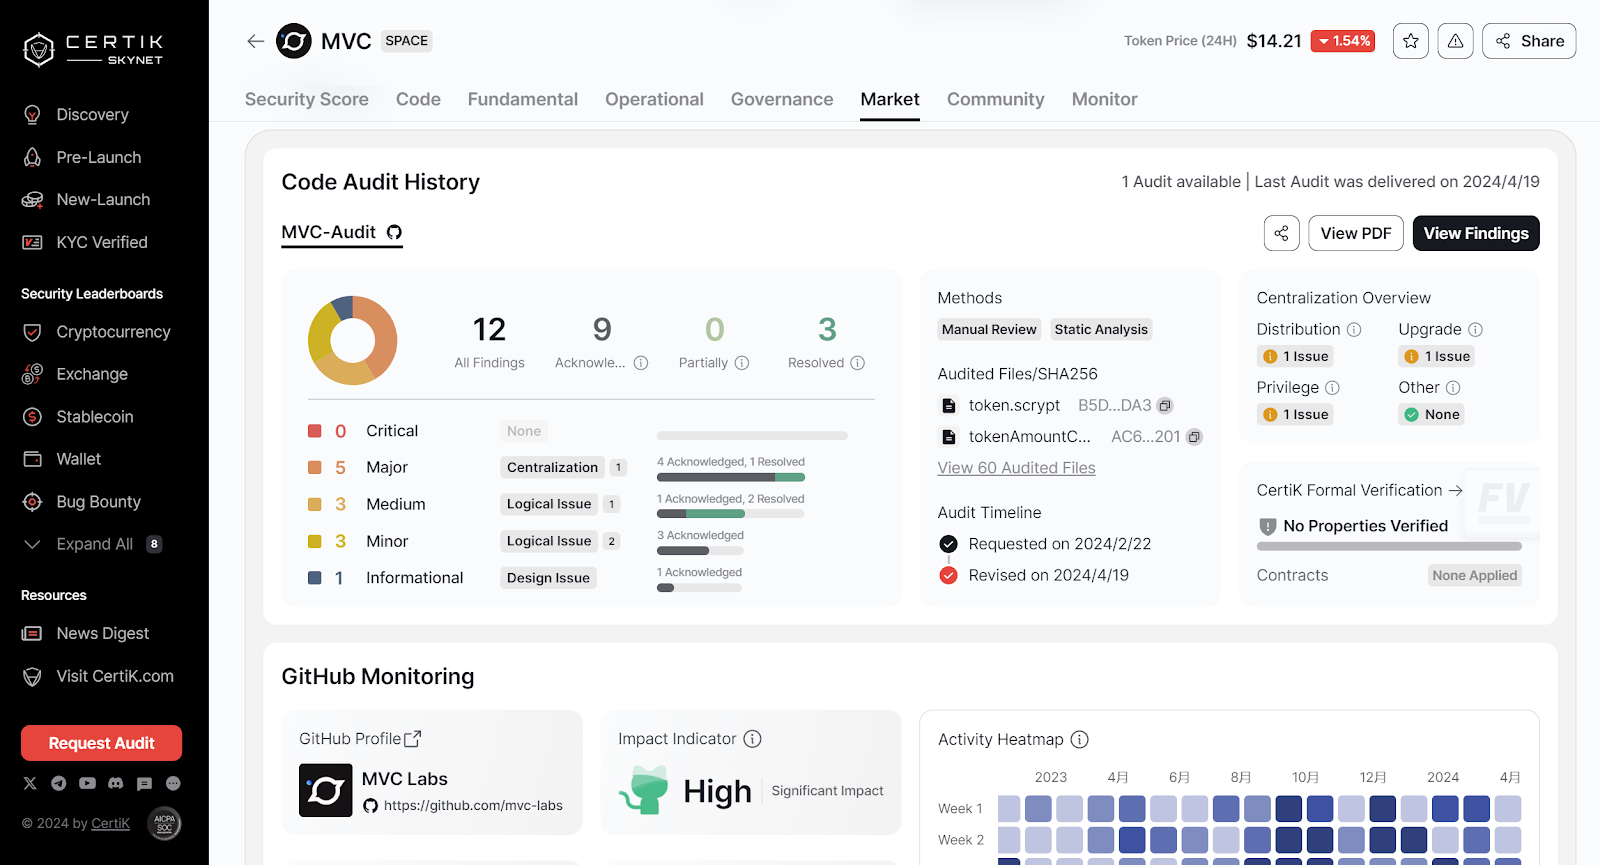Open CertiK X (Twitter) profile
Screen dimensions: 1600x865
point(30,783)
